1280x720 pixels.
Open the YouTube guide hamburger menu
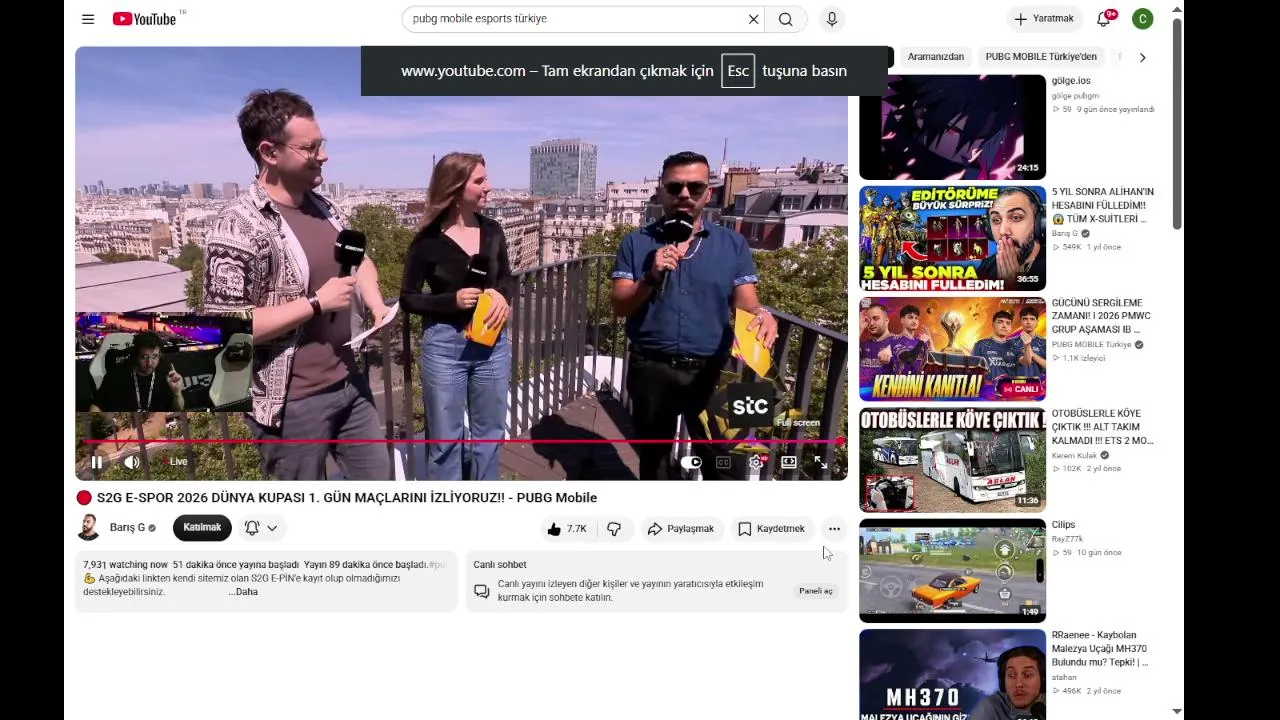pyautogui.click(x=88, y=19)
